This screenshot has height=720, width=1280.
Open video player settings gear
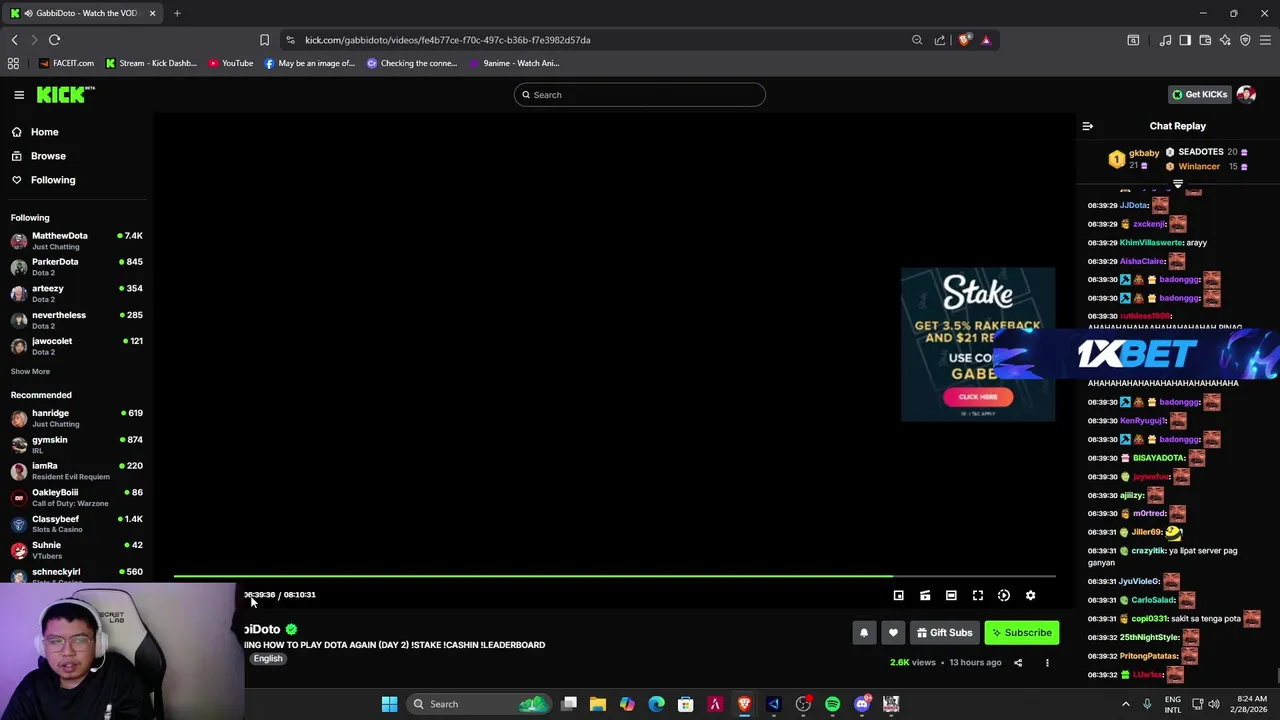point(1030,595)
